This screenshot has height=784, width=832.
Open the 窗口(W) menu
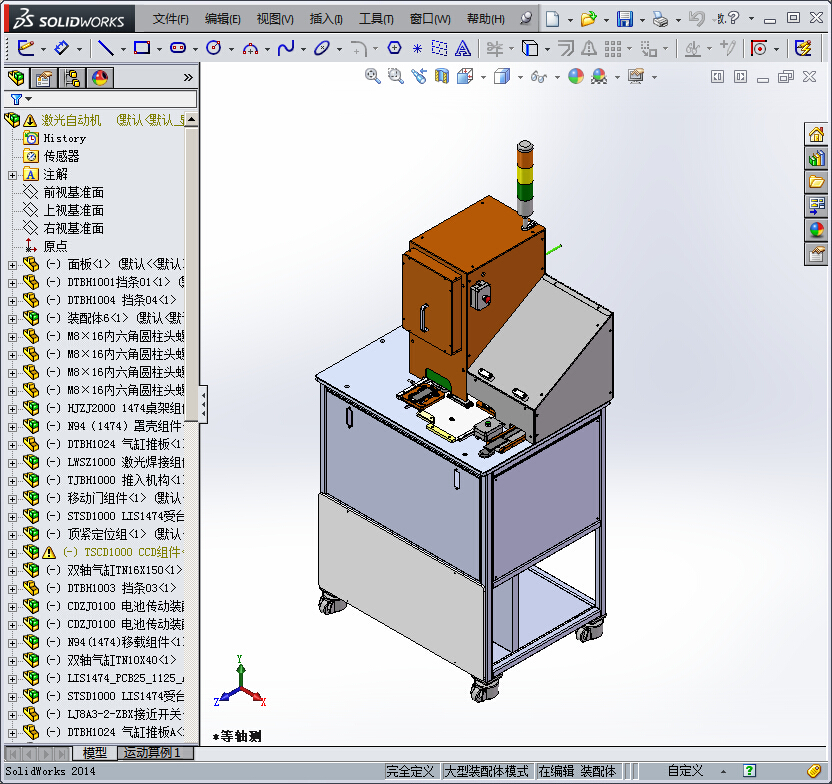click(x=430, y=20)
